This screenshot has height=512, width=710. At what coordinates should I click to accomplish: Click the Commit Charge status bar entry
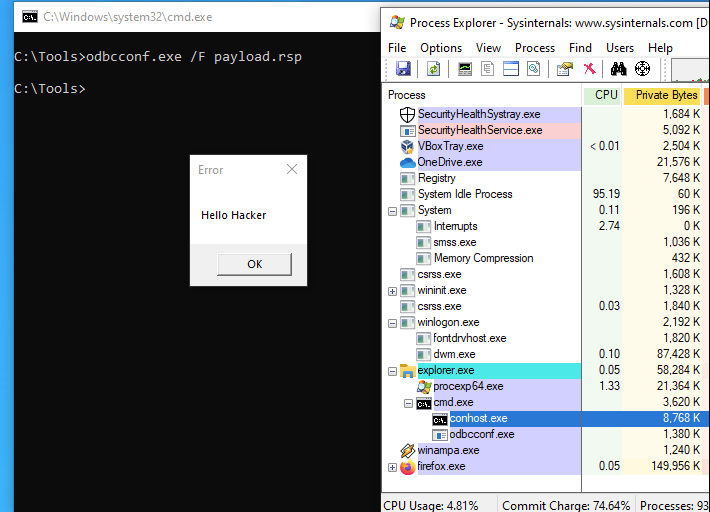(x=566, y=506)
